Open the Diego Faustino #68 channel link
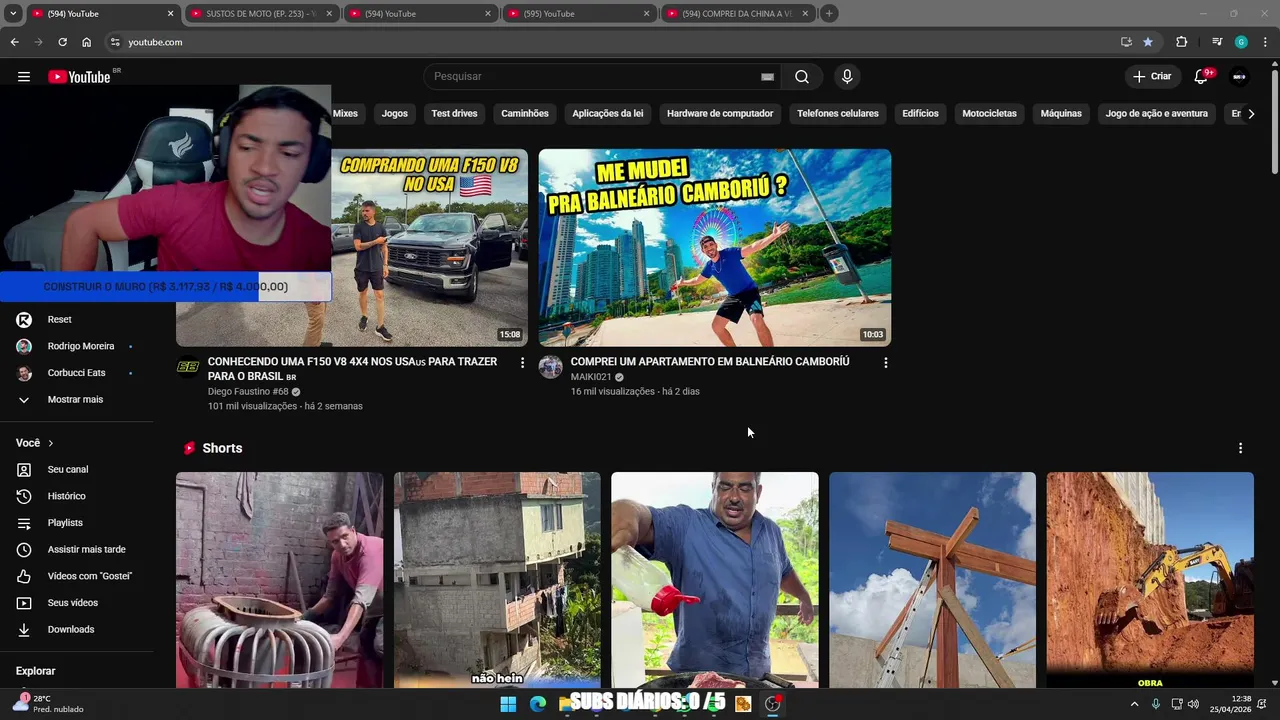 (248, 392)
